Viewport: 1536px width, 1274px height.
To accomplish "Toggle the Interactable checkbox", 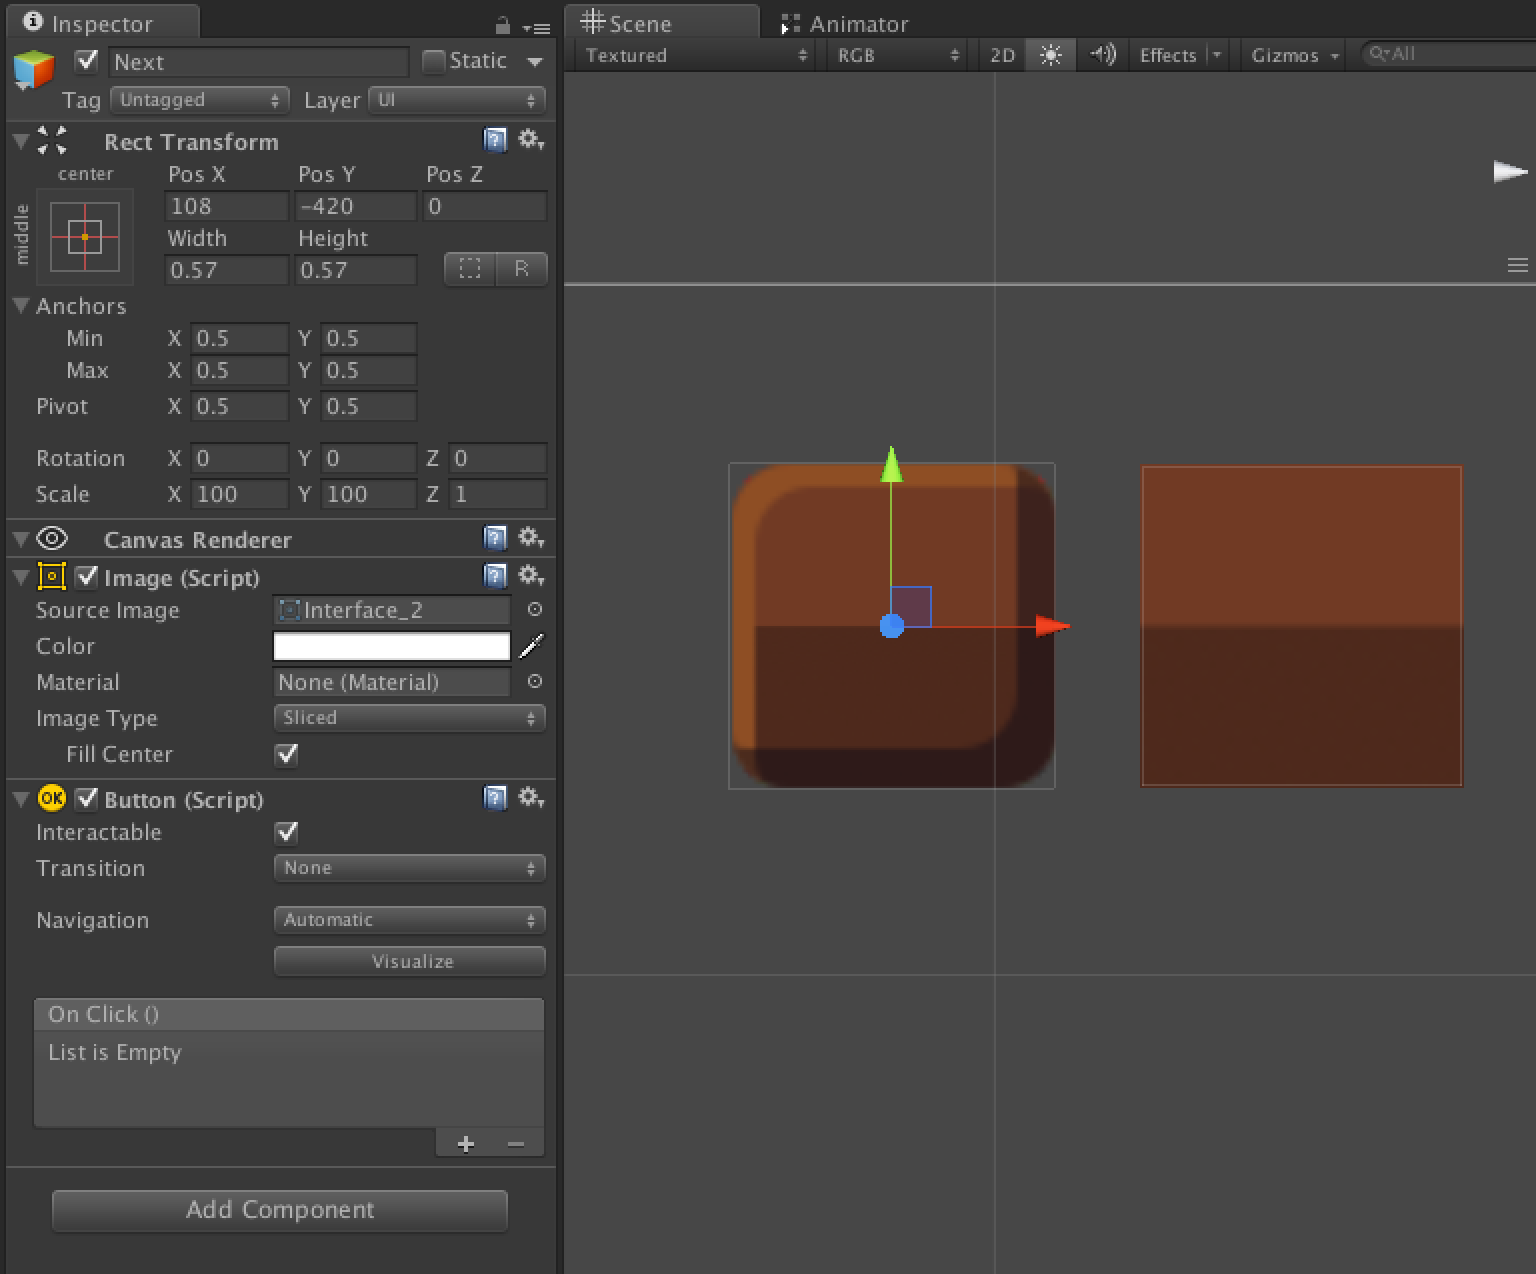I will click(x=287, y=832).
